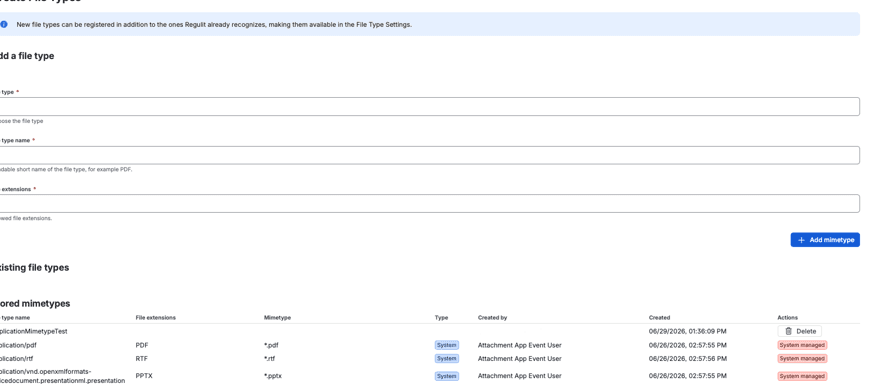Click Attachment App Event User in RTF row

tap(519, 358)
